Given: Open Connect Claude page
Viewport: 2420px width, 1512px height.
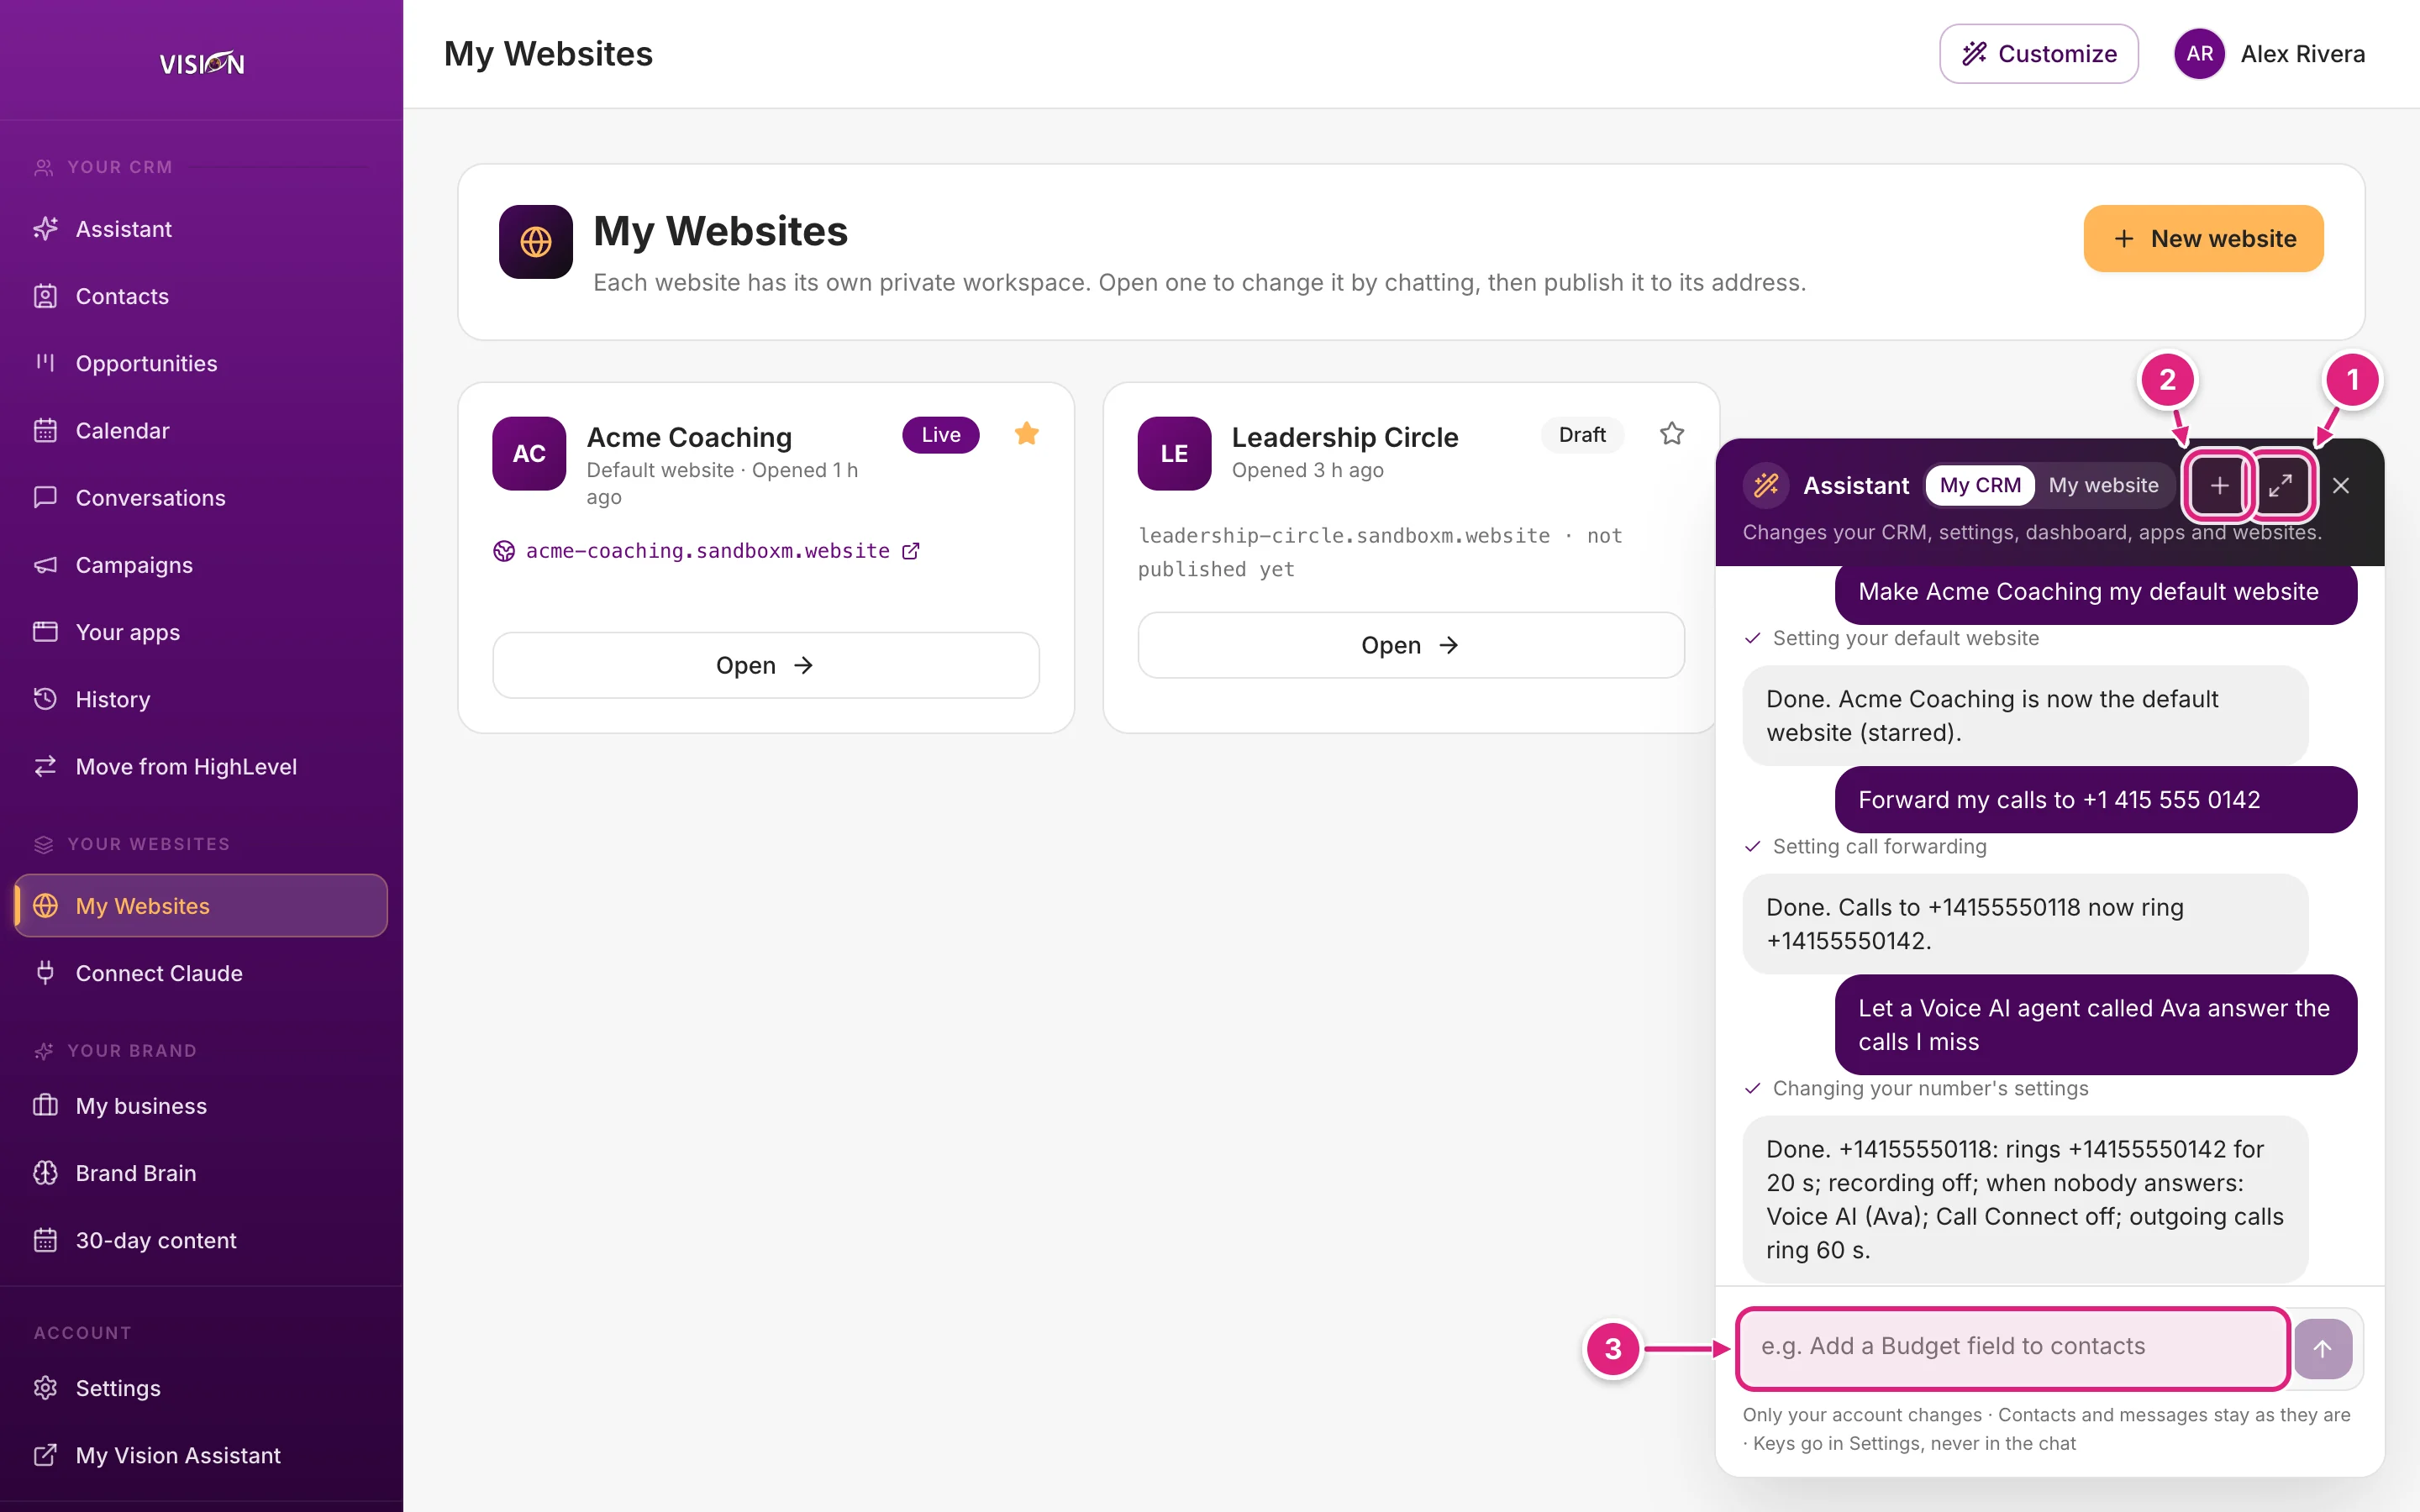Looking at the screenshot, I should (200, 973).
